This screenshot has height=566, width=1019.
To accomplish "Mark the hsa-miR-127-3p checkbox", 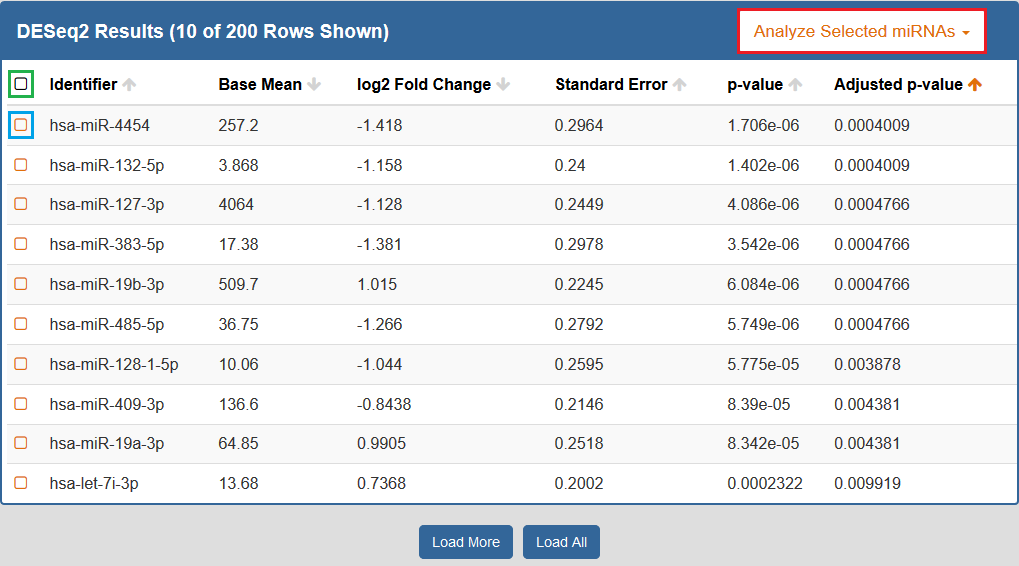I will 21,204.
